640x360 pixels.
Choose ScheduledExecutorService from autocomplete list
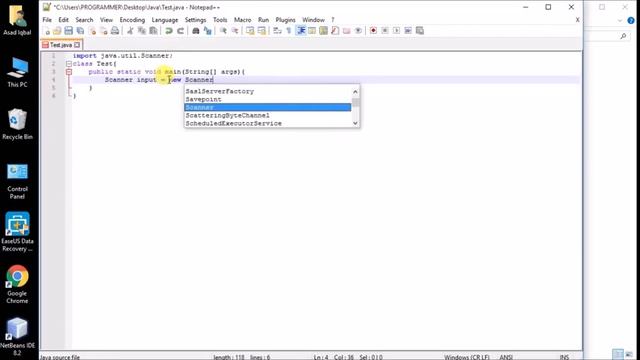click(268, 123)
